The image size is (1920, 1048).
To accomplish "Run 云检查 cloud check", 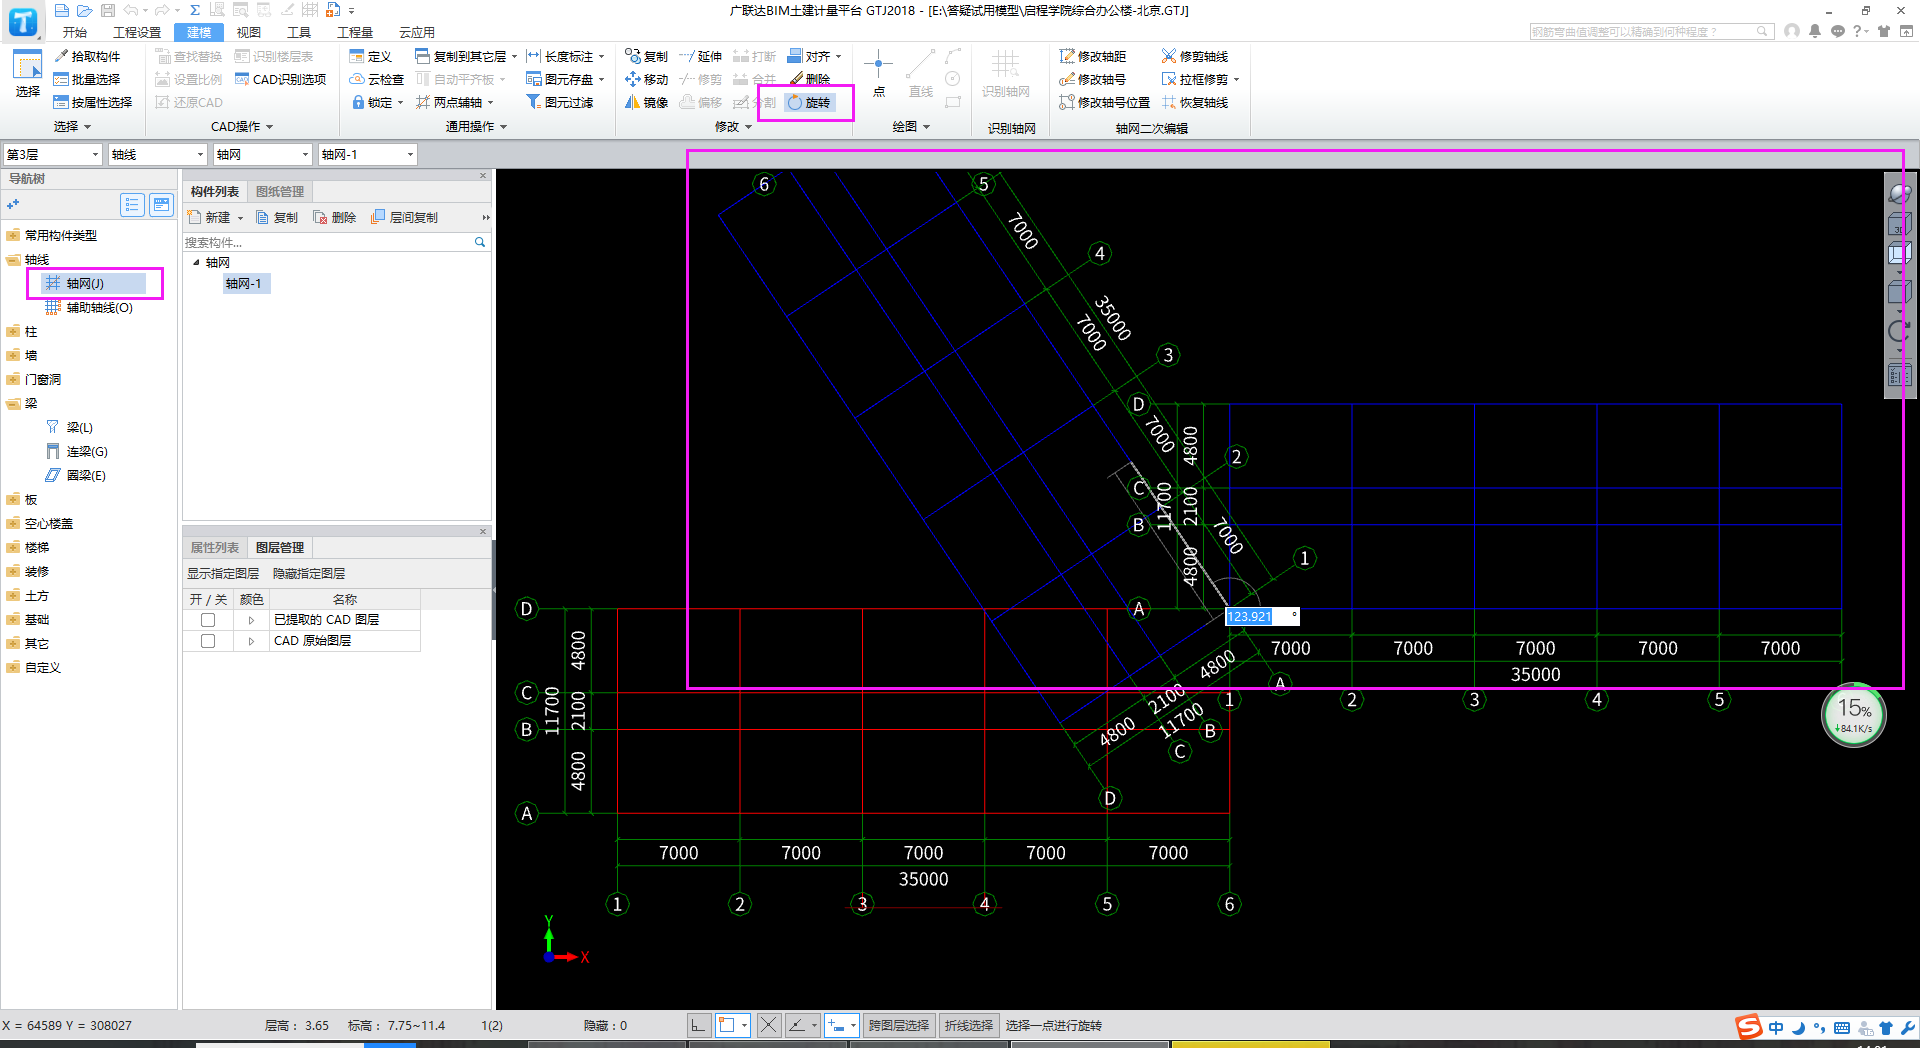I will pyautogui.click(x=376, y=79).
